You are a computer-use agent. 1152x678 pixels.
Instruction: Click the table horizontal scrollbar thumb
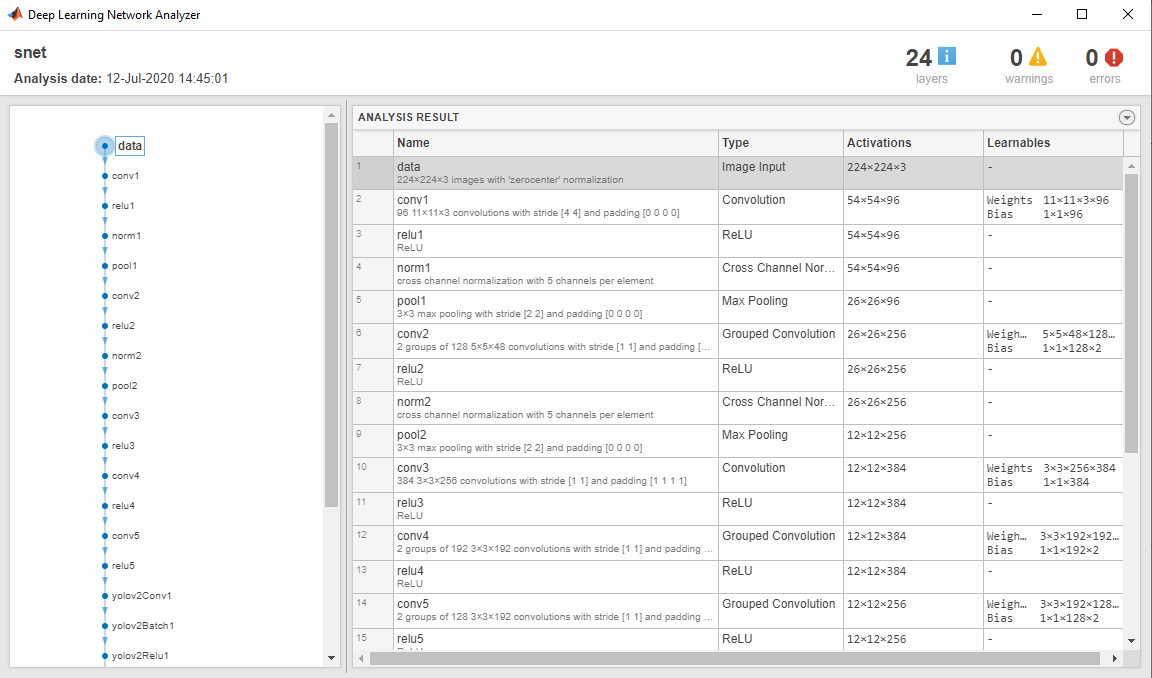point(735,658)
